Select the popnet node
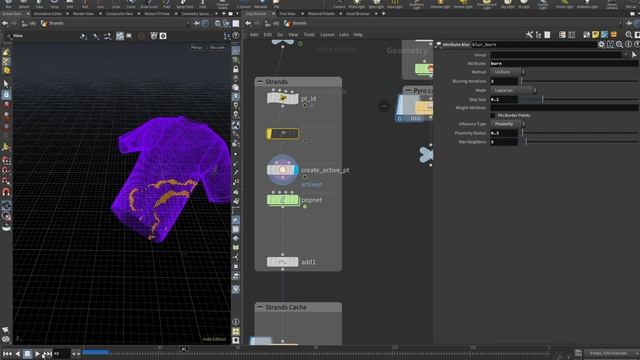The height and width of the screenshot is (360, 640). point(282,200)
